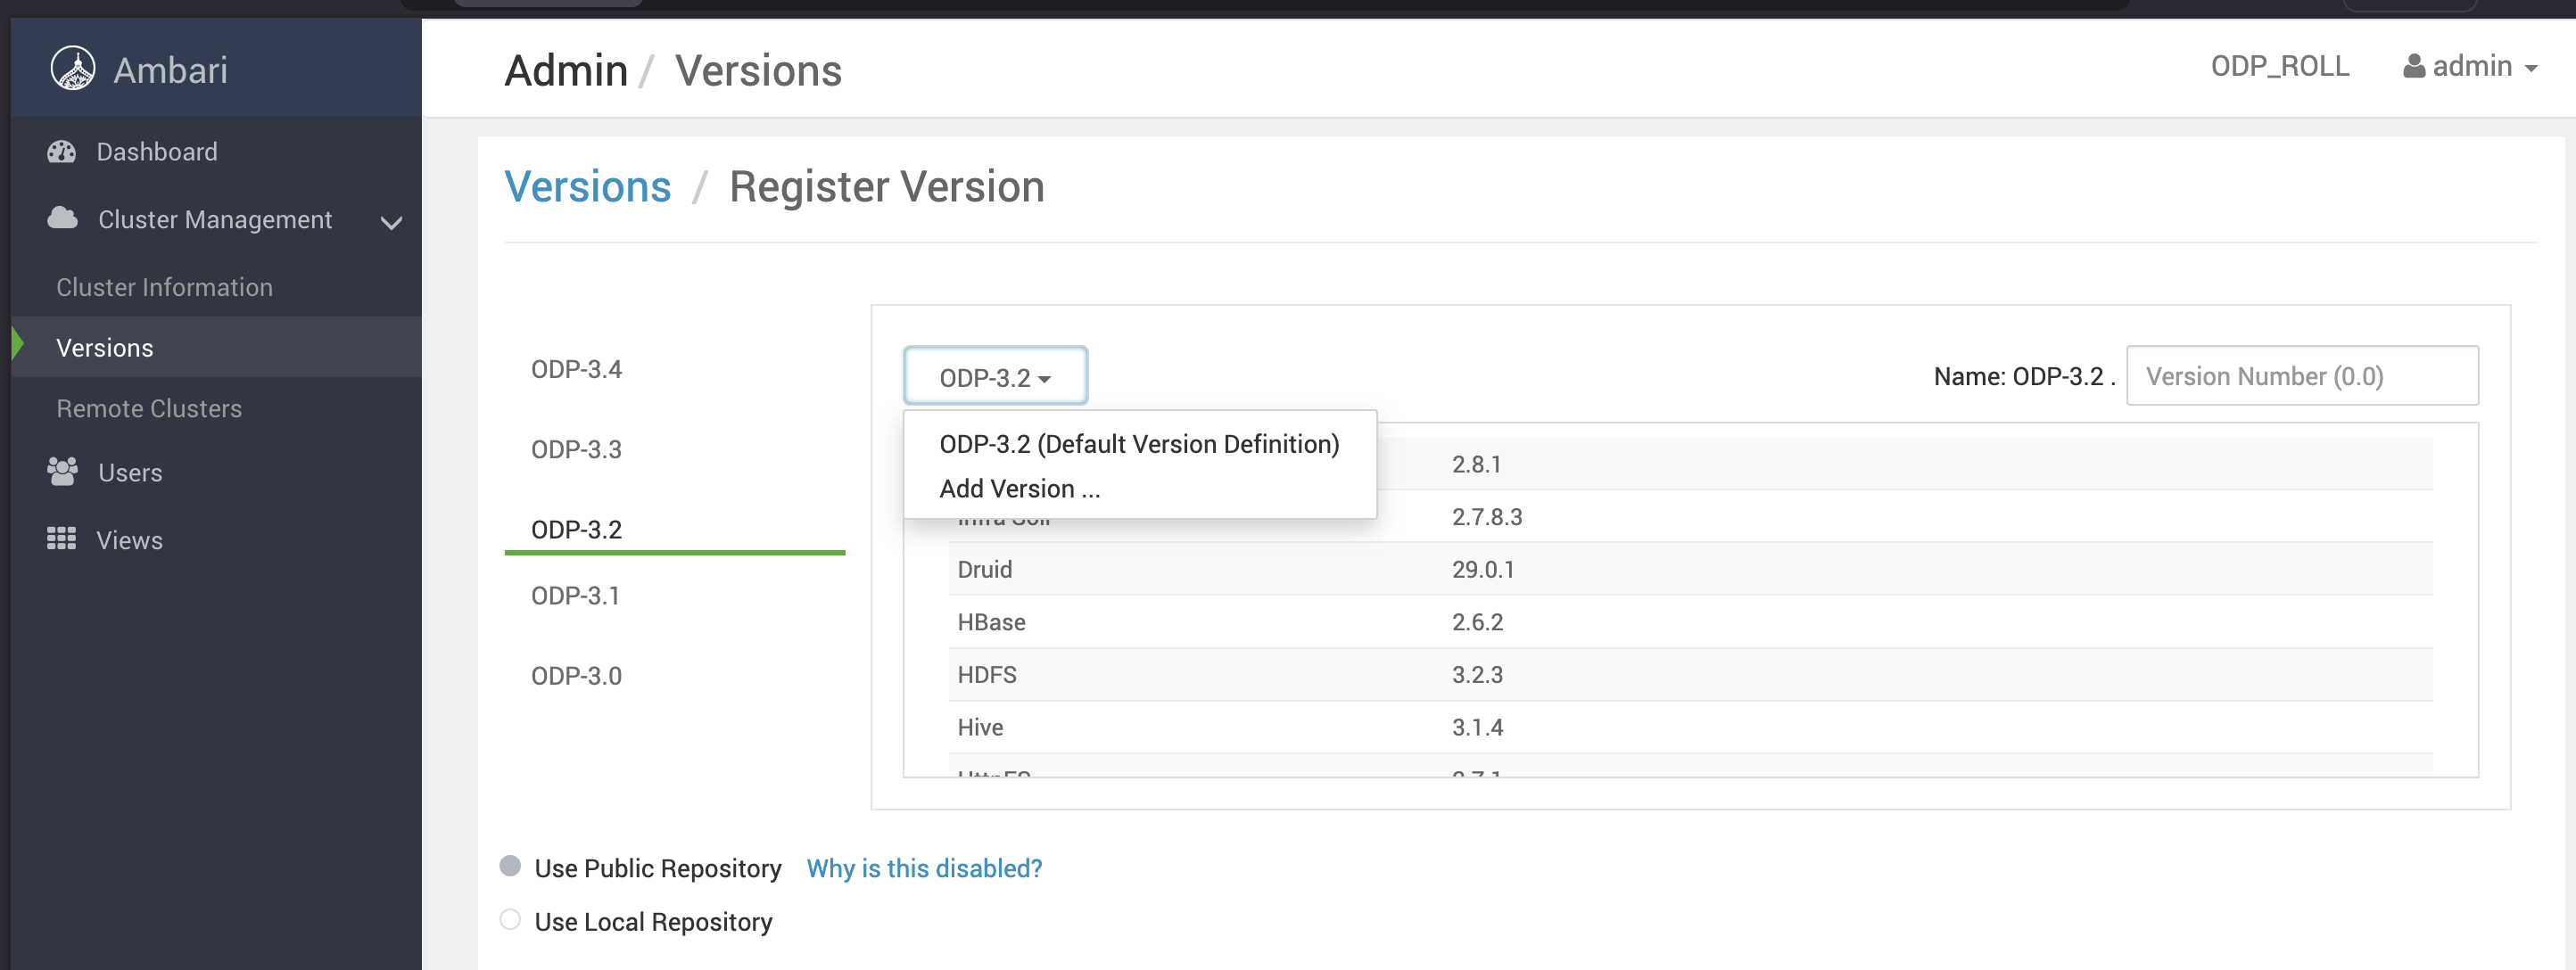Switch to the ODP-3.1 stack tab
Viewport: 2576px width, 970px height.
(x=575, y=596)
